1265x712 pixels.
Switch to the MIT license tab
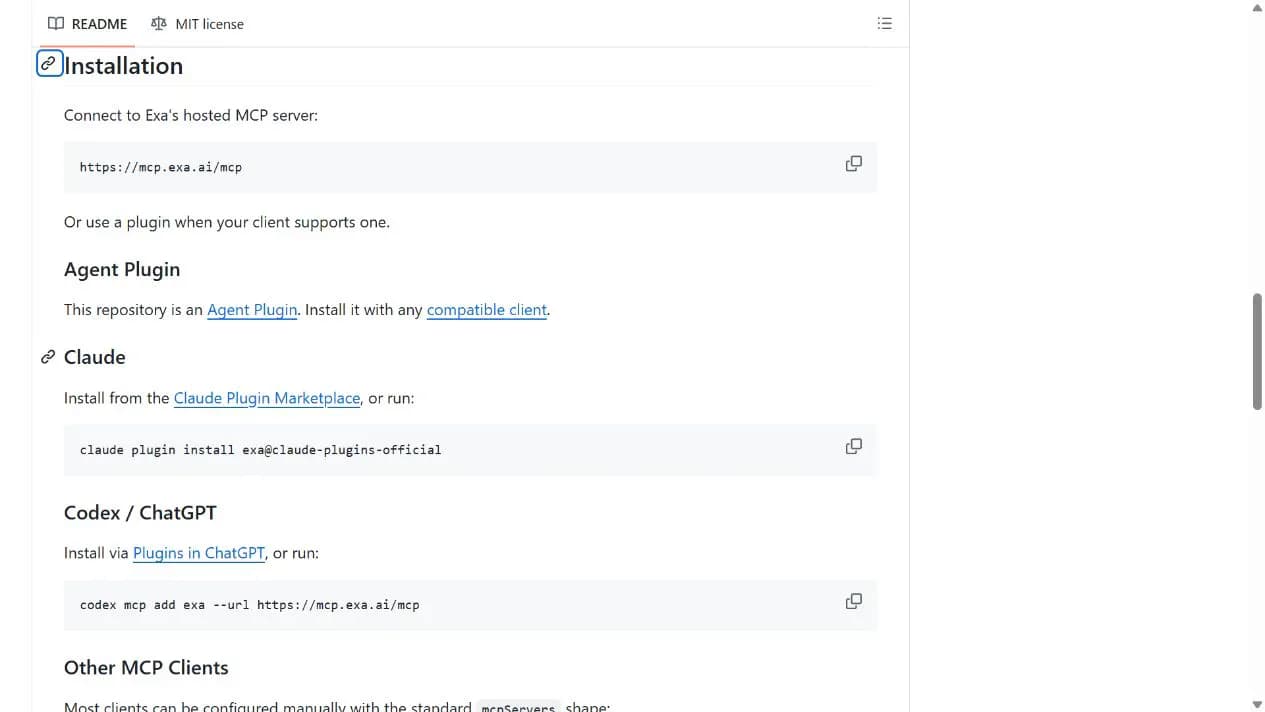tap(197, 24)
